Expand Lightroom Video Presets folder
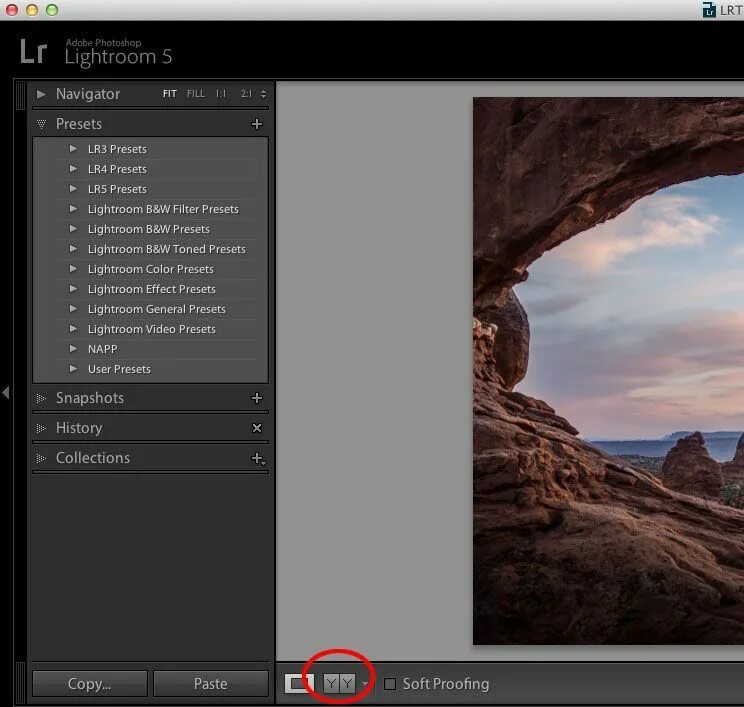Image resolution: width=744 pixels, height=707 pixels. (x=73, y=328)
